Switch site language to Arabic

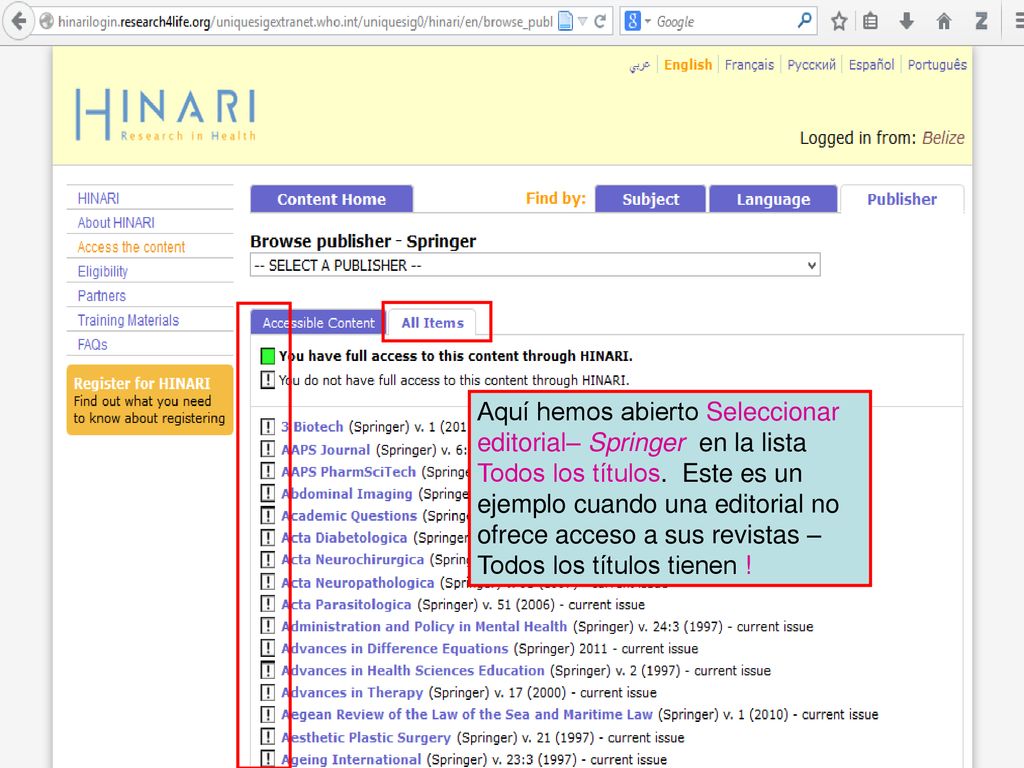639,65
